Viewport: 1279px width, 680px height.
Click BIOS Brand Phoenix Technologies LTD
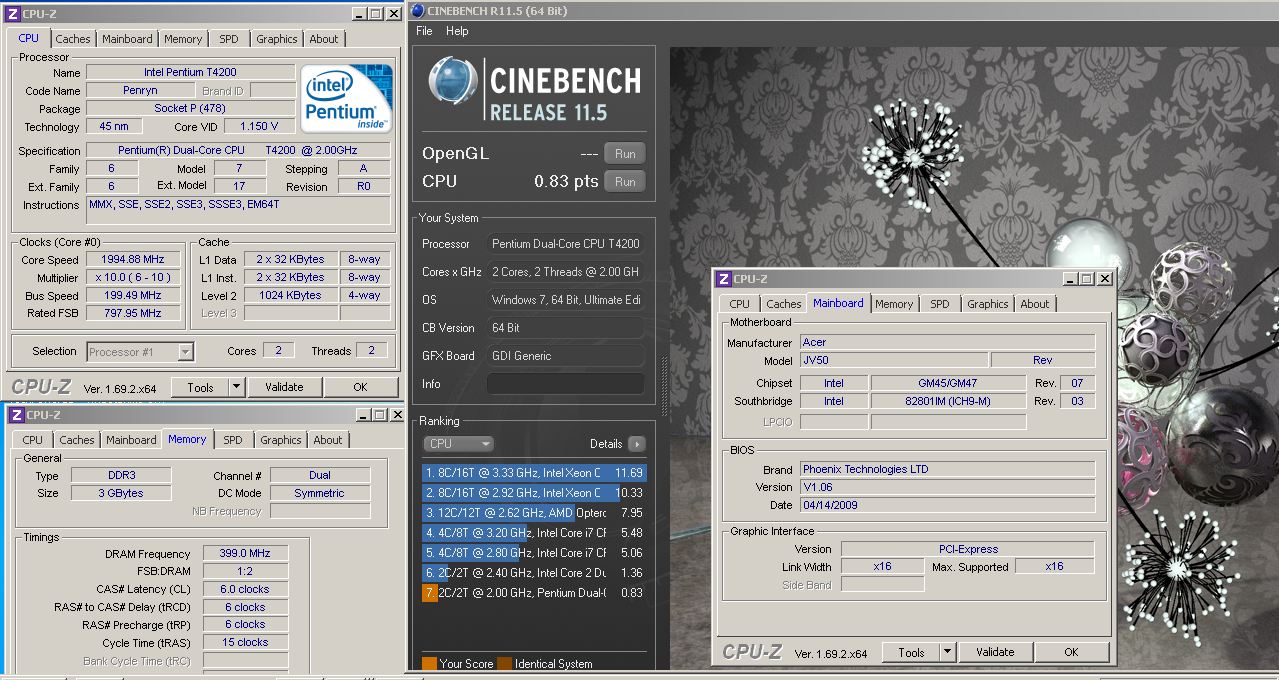[947, 469]
